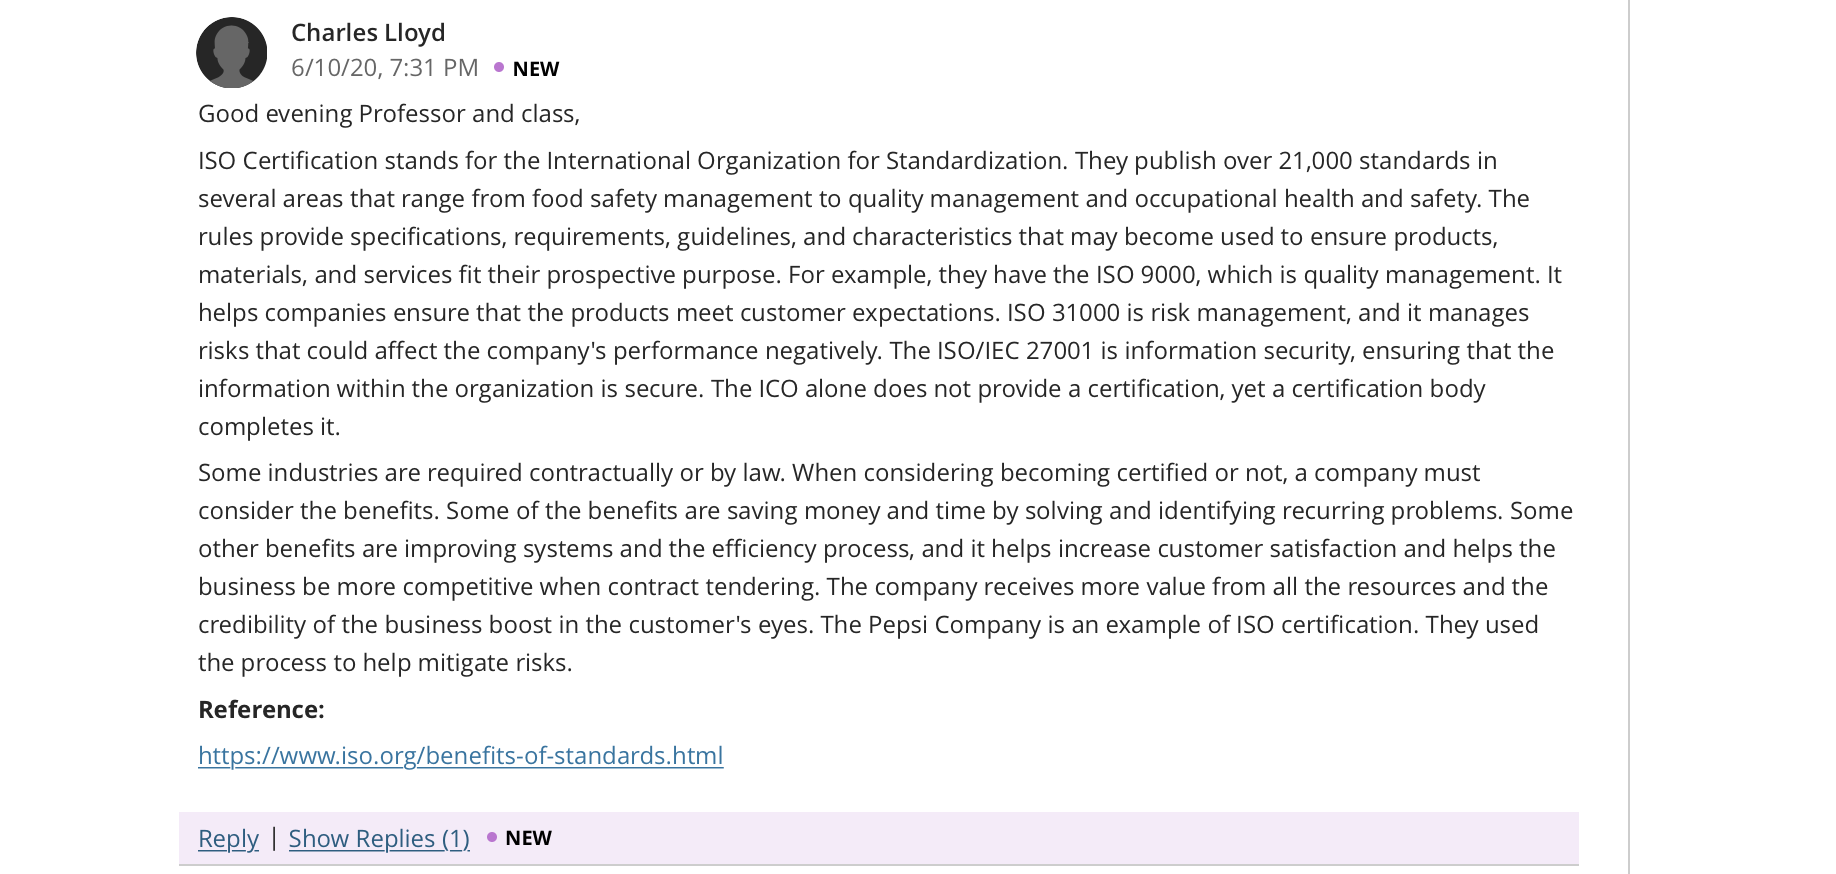Click the Good evening Professor greeting line
The height and width of the screenshot is (874, 1836).
(x=389, y=114)
